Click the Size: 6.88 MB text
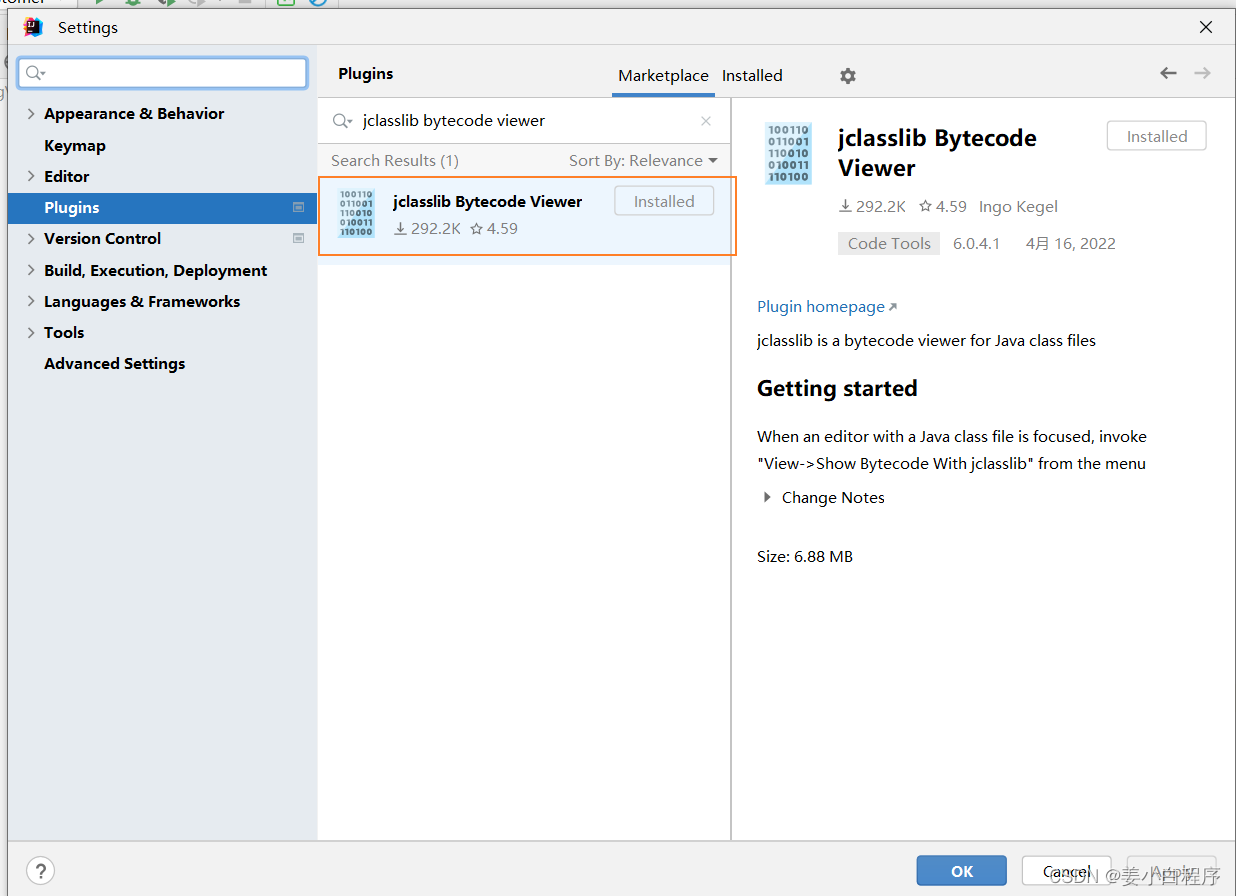The image size is (1236, 896). (x=805, y=556)
